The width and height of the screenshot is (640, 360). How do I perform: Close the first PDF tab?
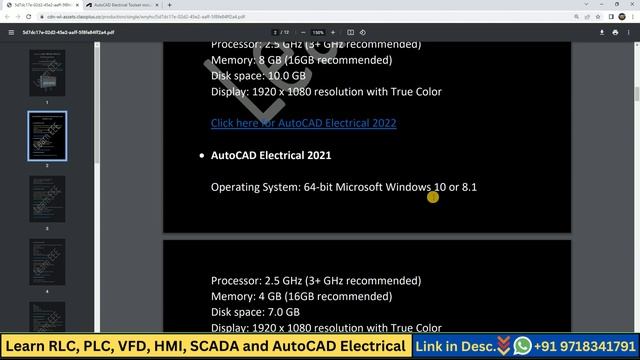(77, 5)
